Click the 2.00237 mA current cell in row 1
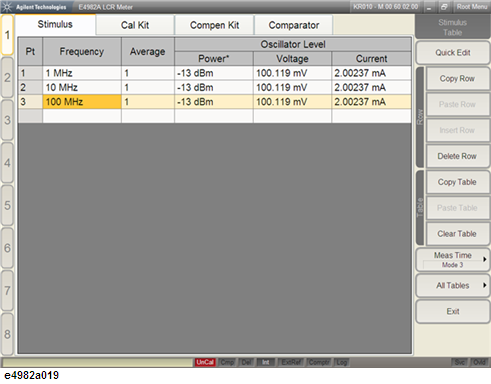This screenshot has width=491, height=384. 371,73
